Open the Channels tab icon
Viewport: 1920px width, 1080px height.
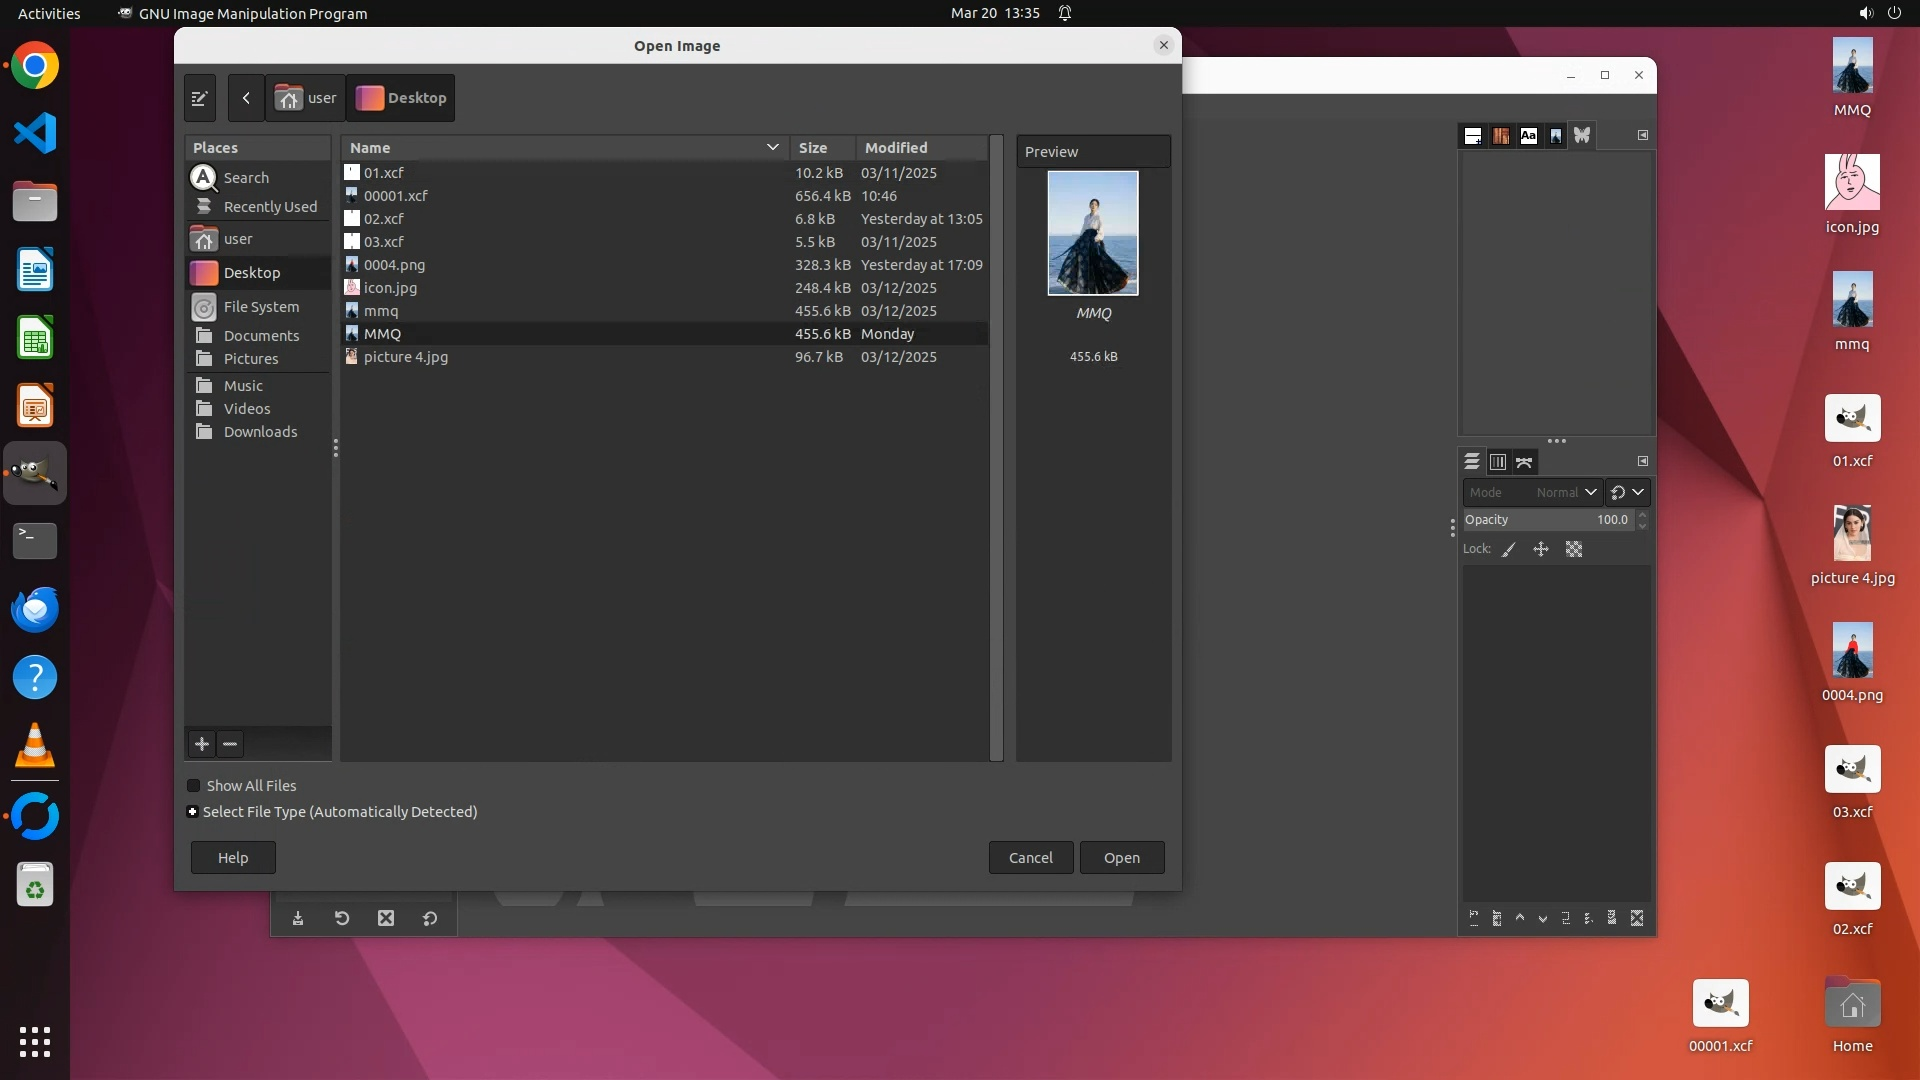[x=1498, y=462]
